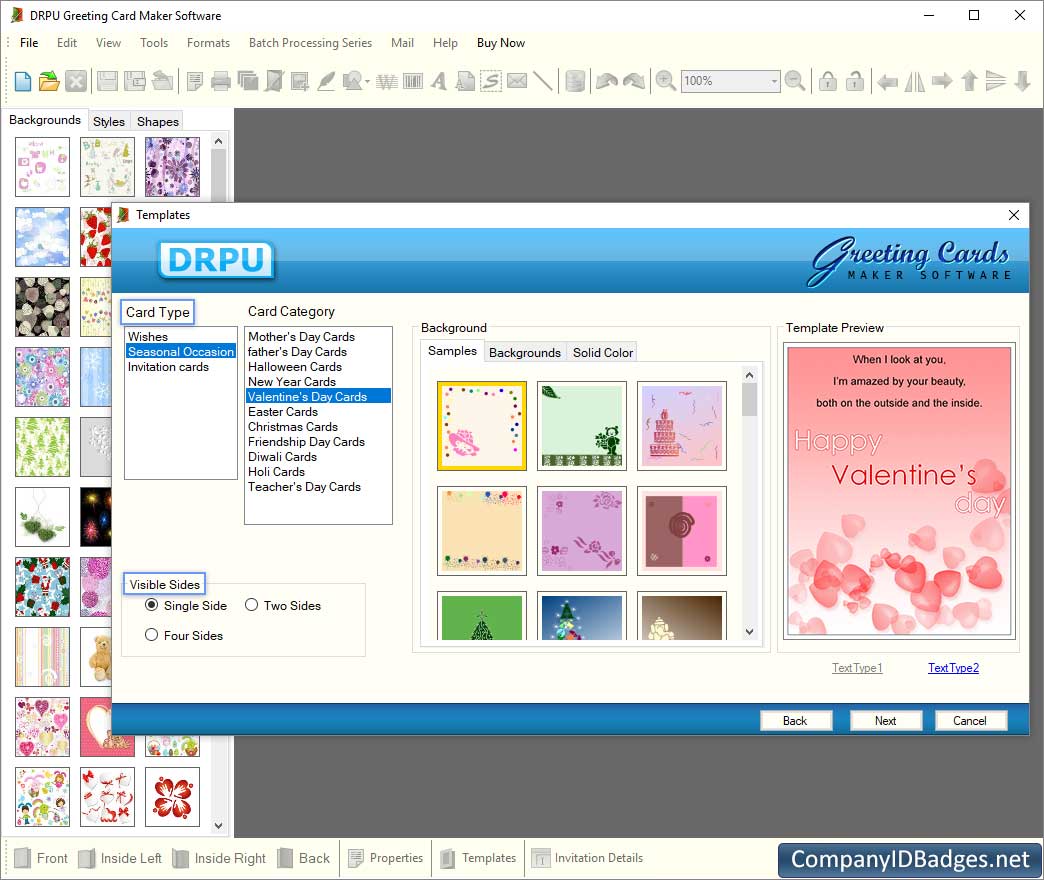
Task: Switch to the Backgrounds tab in Background group
Action: point(525,352)
